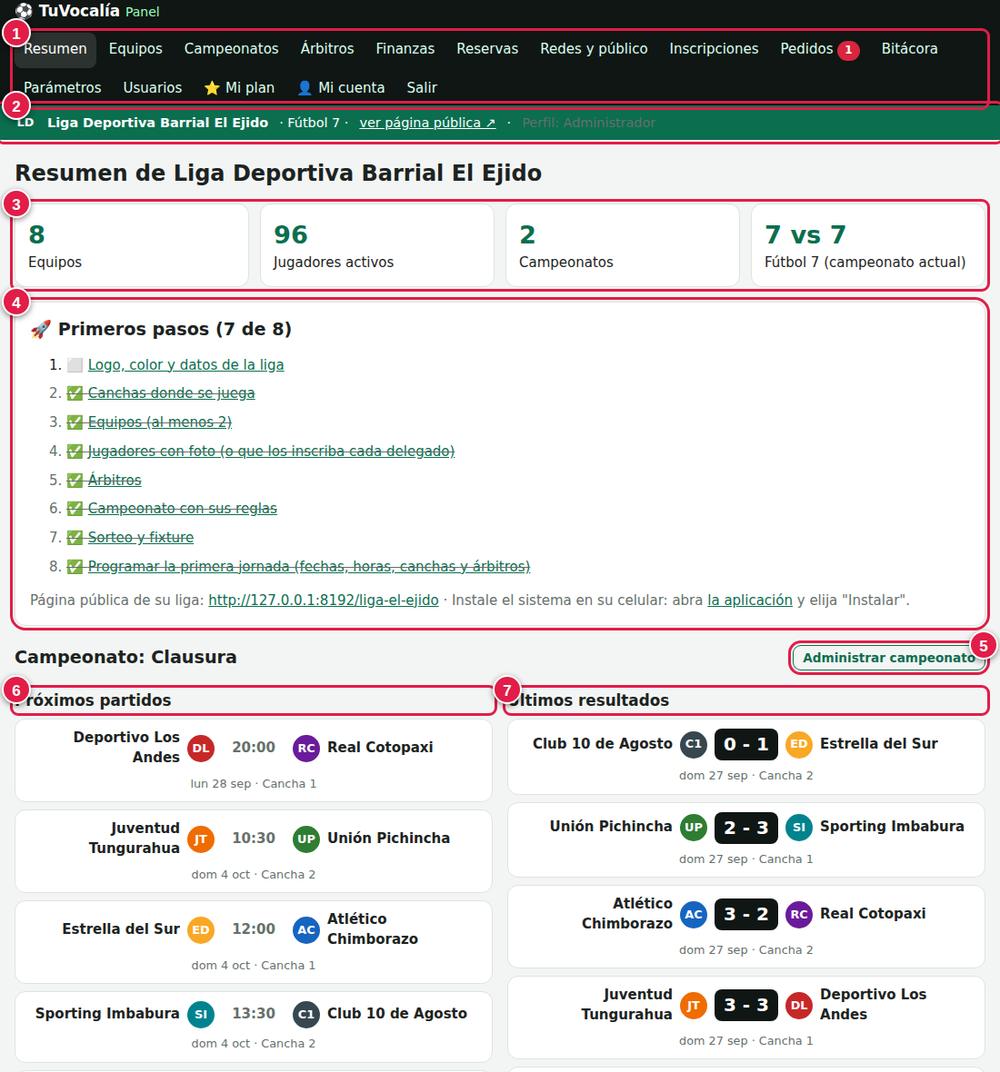The width and height of the screenshot is (1000, 1072).
Task: Go to Campeonatos in the navigation bar
Action: pyautogui.click(x=231, y=49)
